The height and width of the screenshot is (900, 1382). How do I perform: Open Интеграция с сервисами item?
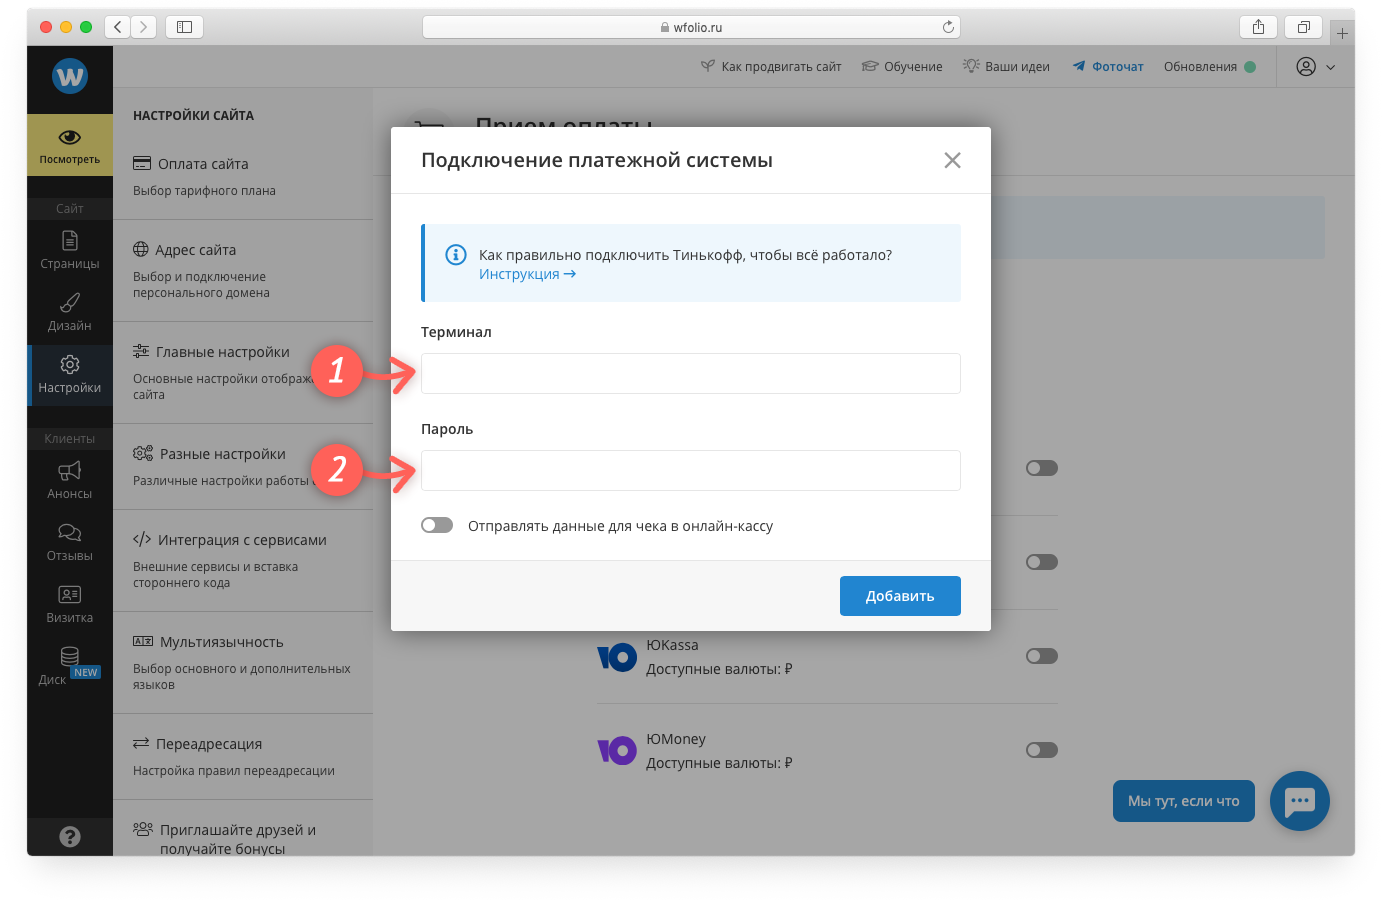(243, 561)
